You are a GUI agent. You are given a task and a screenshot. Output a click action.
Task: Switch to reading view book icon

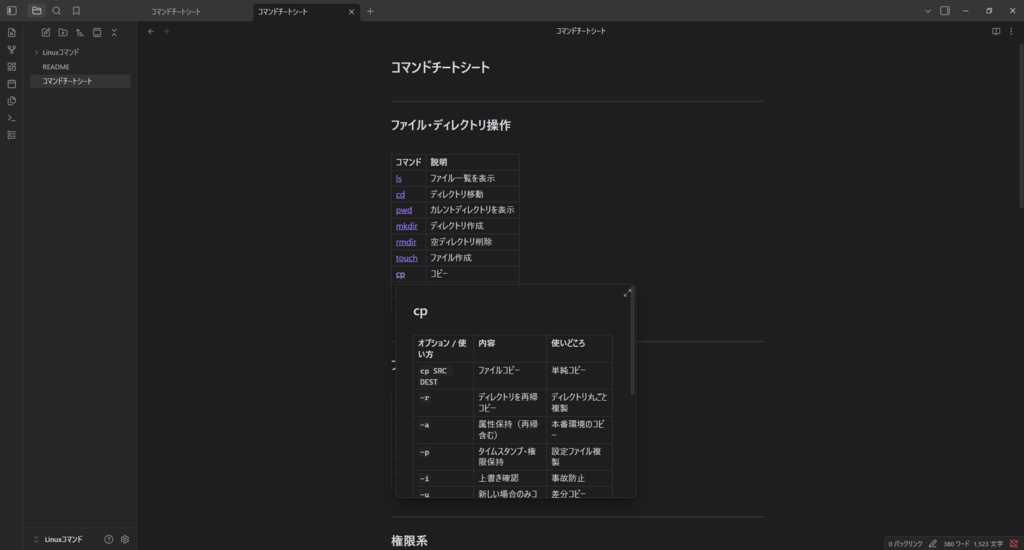(x=996, y=31)
